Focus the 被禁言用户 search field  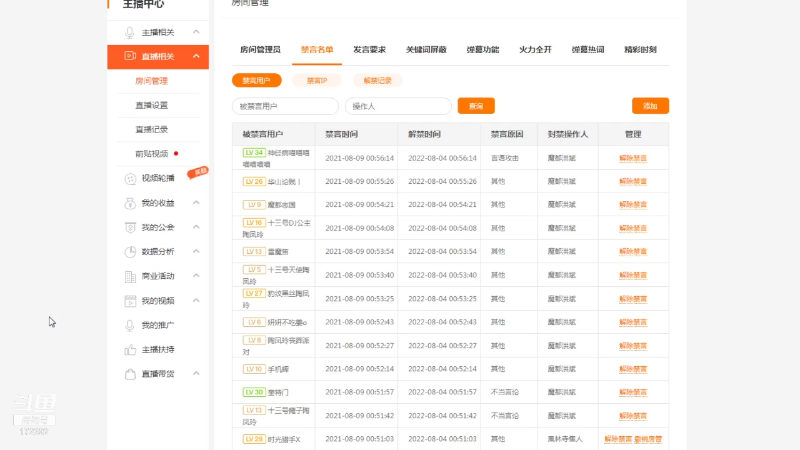point(285,106)
